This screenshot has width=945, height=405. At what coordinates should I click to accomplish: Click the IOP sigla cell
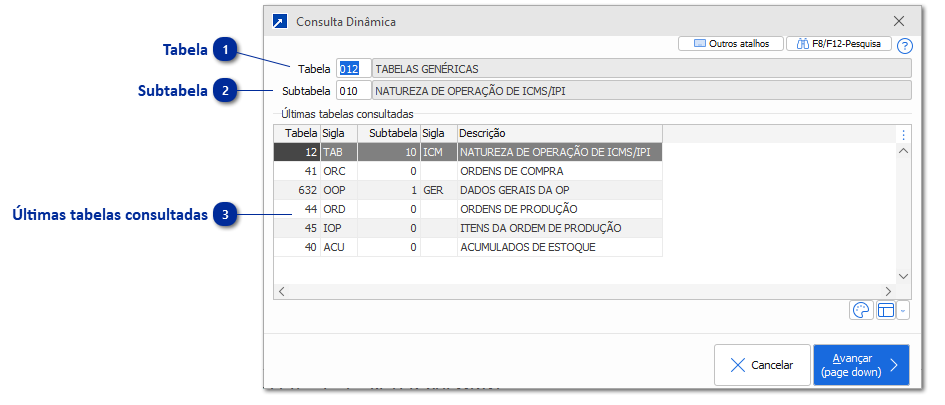pos(339,228)
